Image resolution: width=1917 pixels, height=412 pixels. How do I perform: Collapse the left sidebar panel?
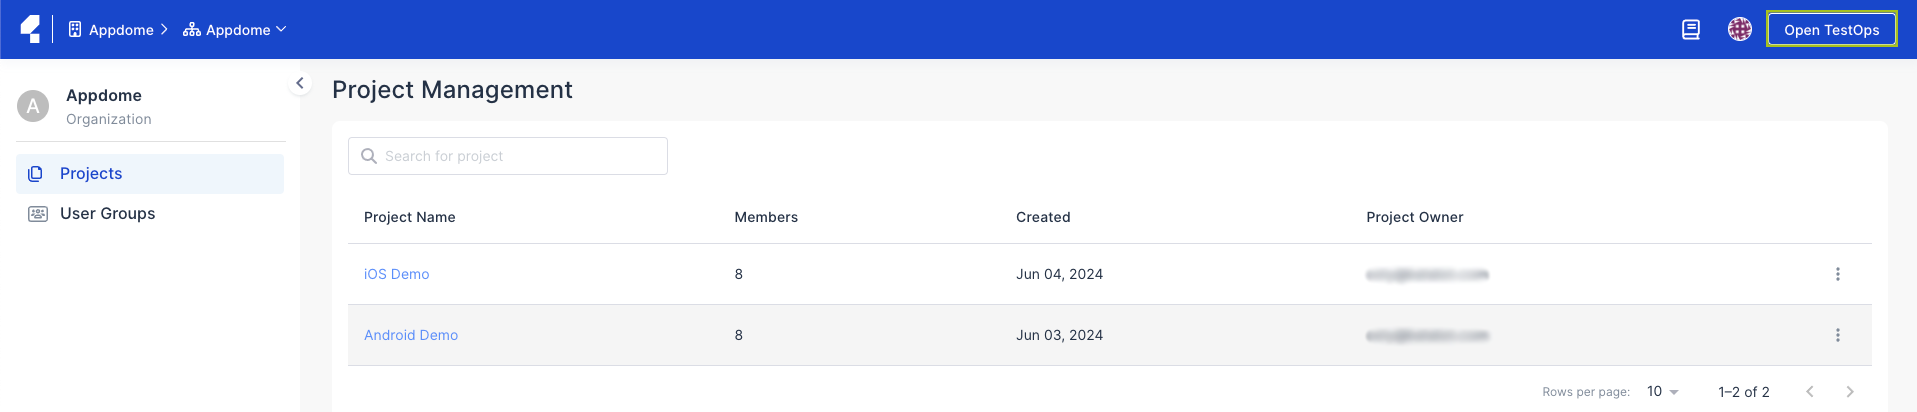tap(300, 83)
